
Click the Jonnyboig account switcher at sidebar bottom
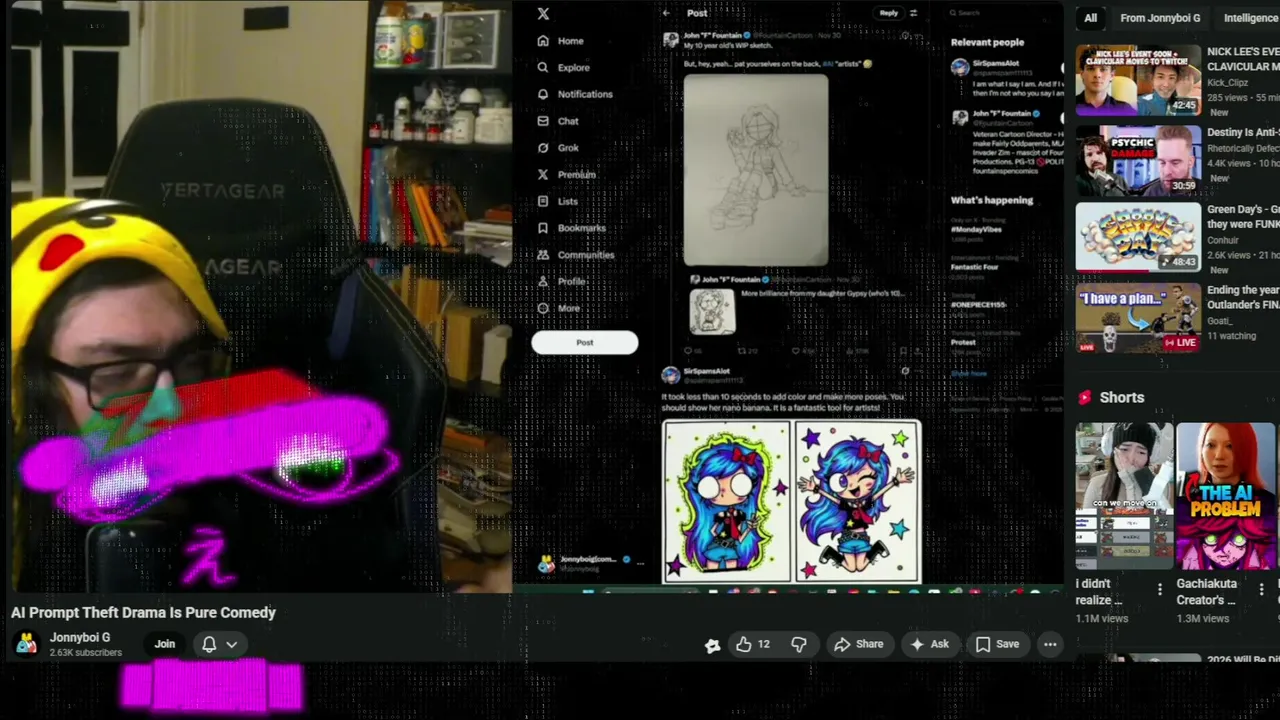590,563
